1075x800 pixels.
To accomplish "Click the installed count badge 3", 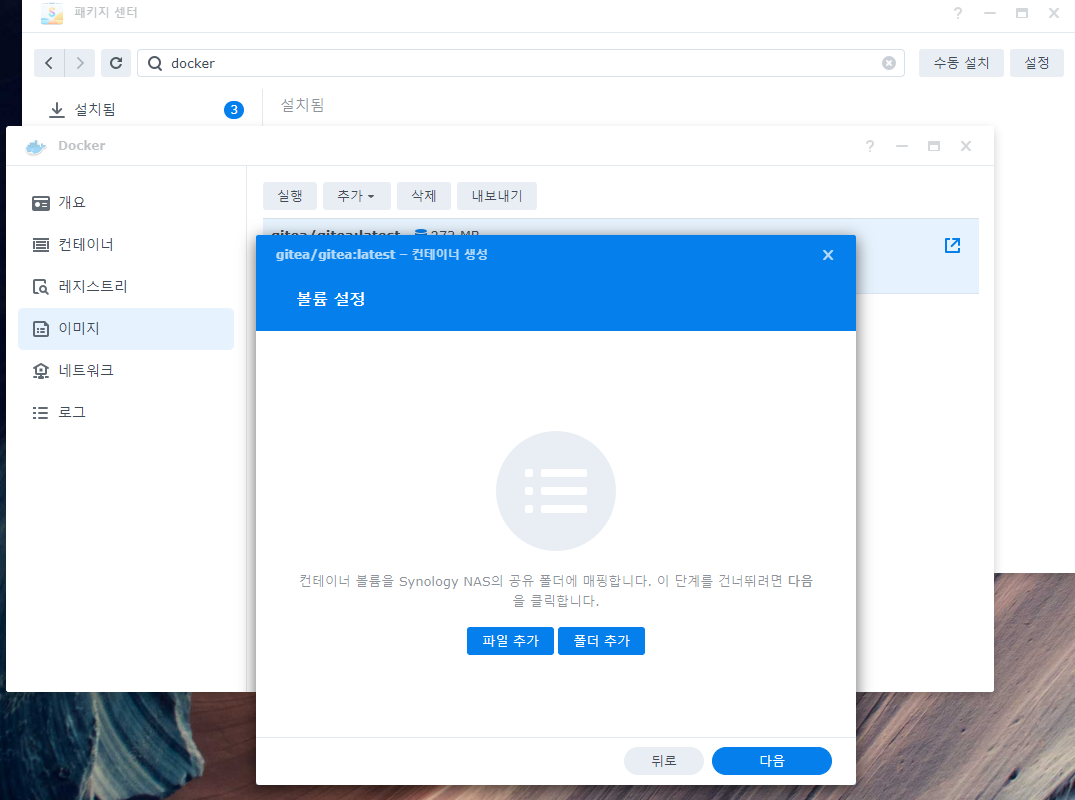I will [x=234, y=110].
